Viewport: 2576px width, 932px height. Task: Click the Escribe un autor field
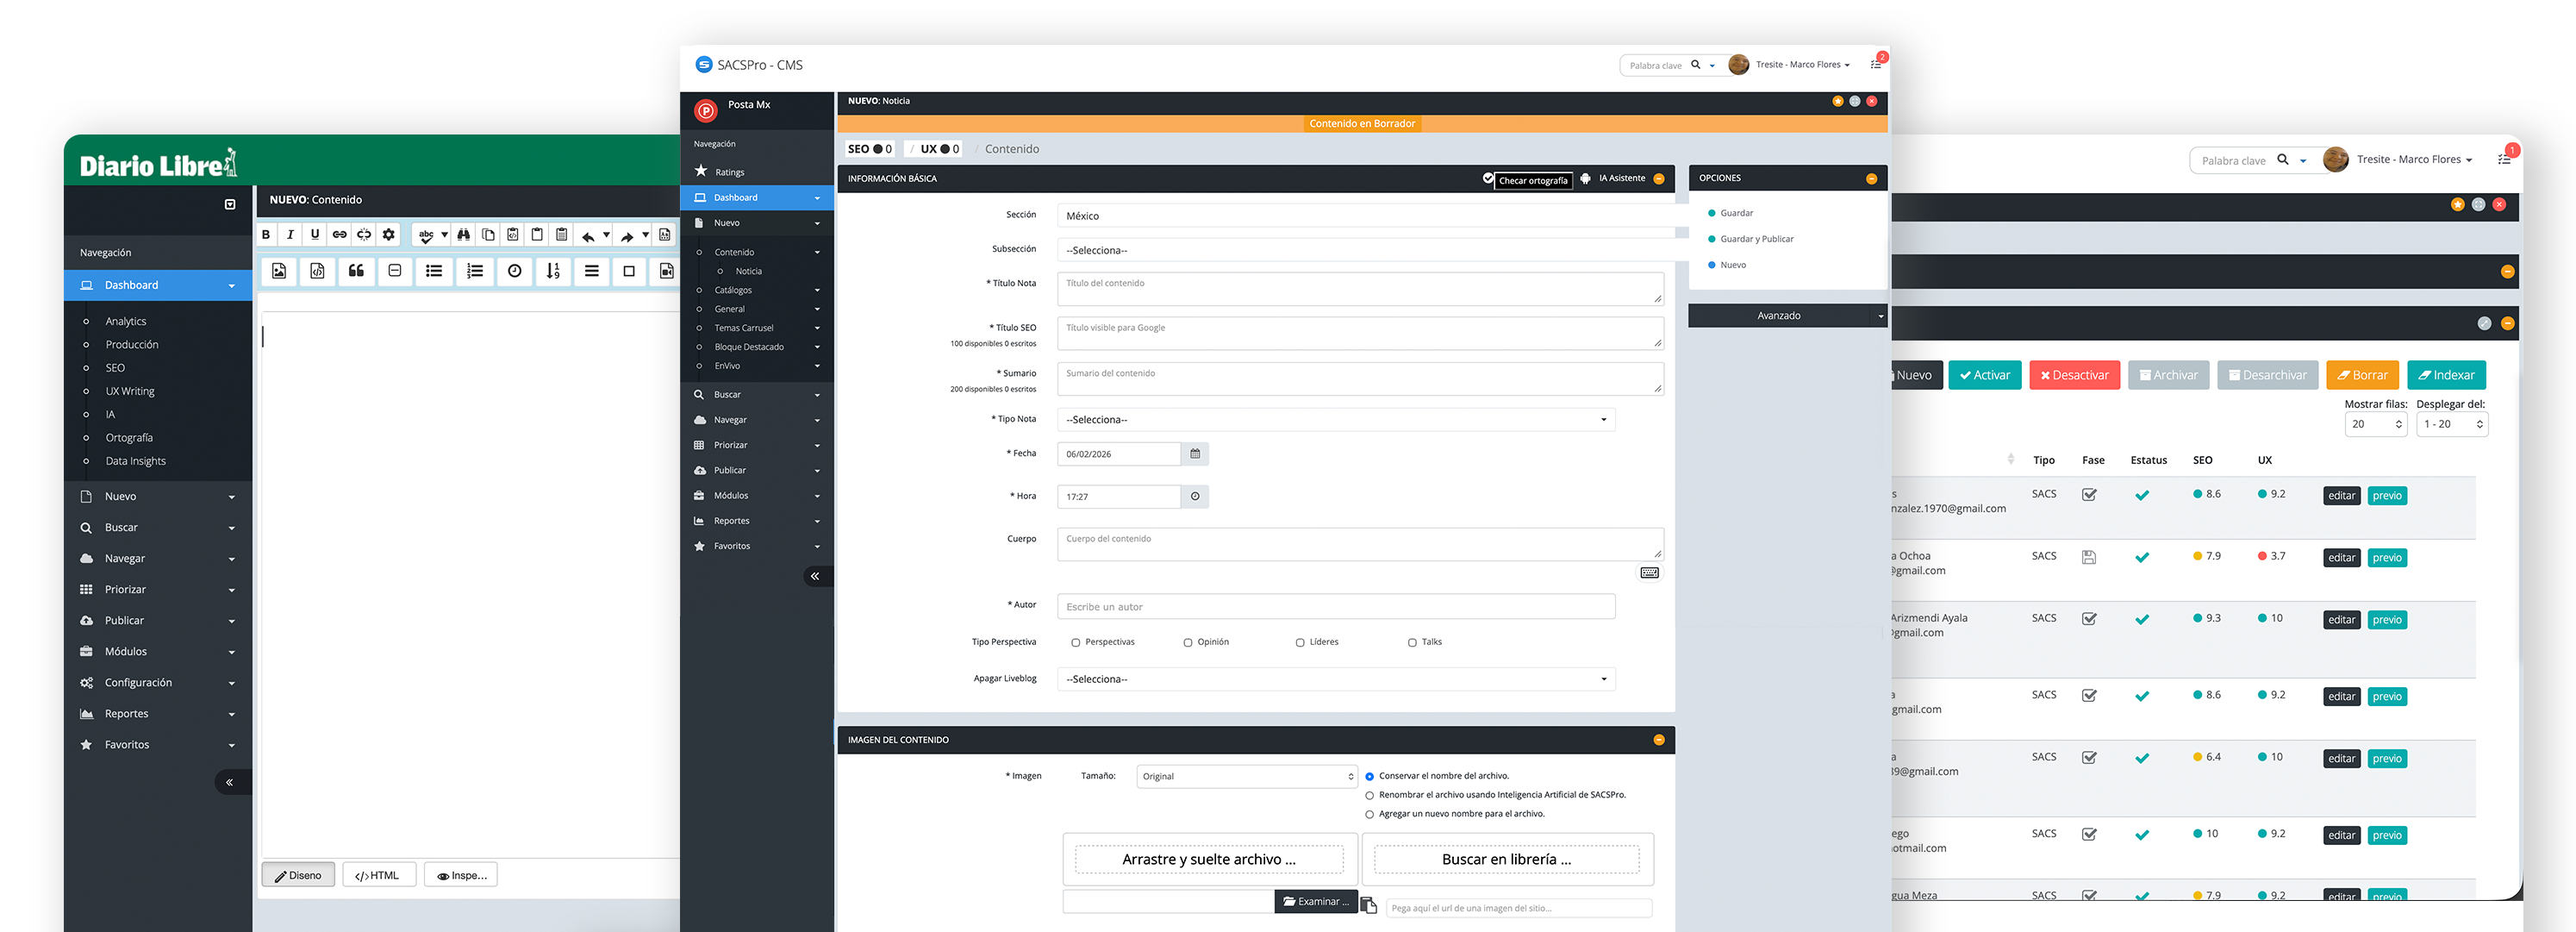[x=1336, y=607]
